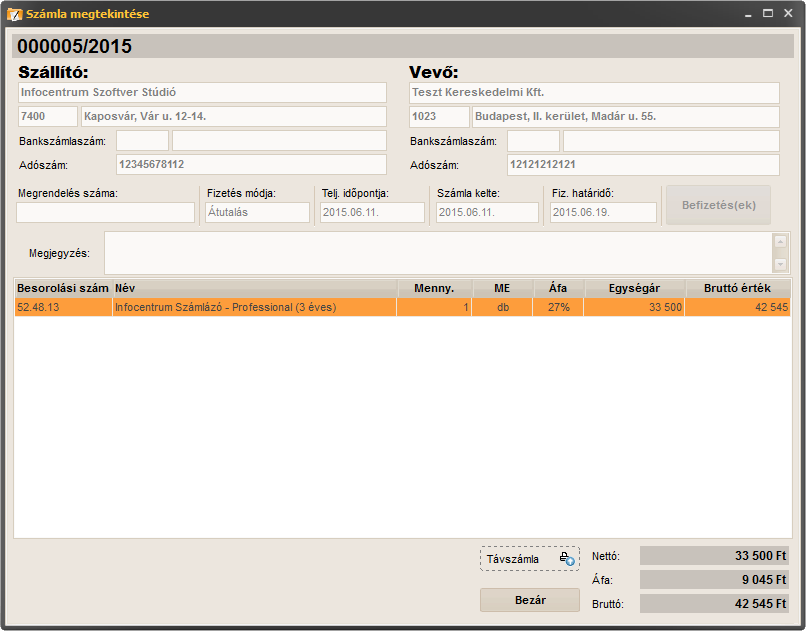The width and height of the screenshot is (806, 631).
Task: Click unit price cell 33 500
Action: click(634, 307)
